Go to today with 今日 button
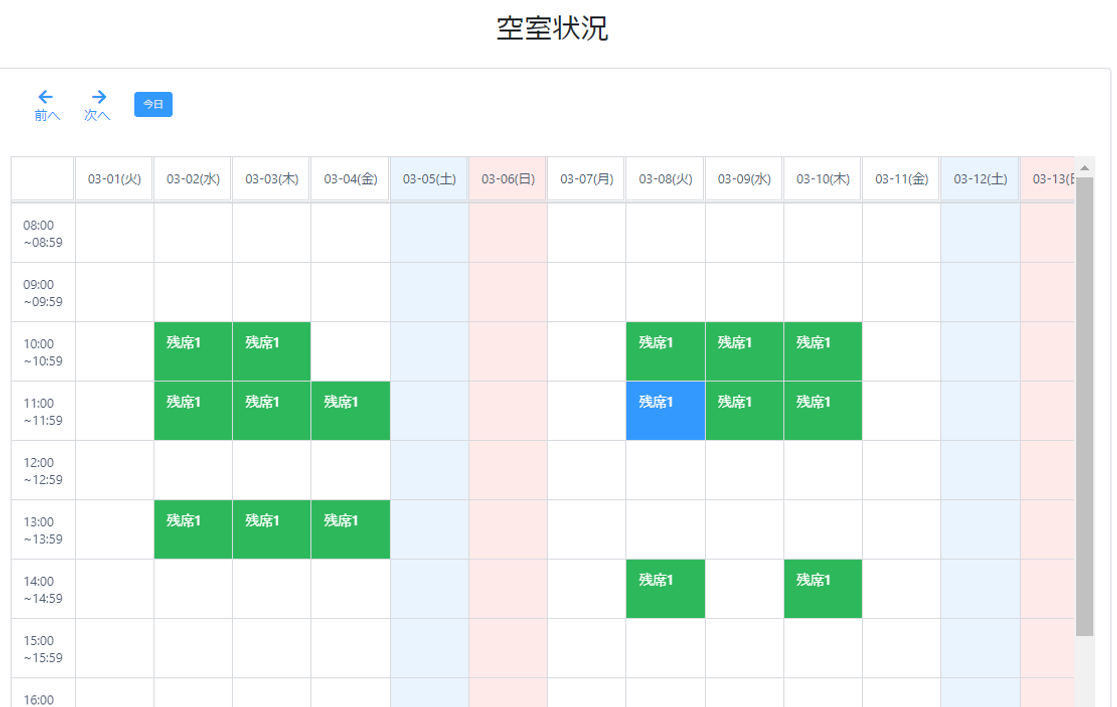Image resolution: width=1117 pixels, height=707 pixels. tap(153, 104)
